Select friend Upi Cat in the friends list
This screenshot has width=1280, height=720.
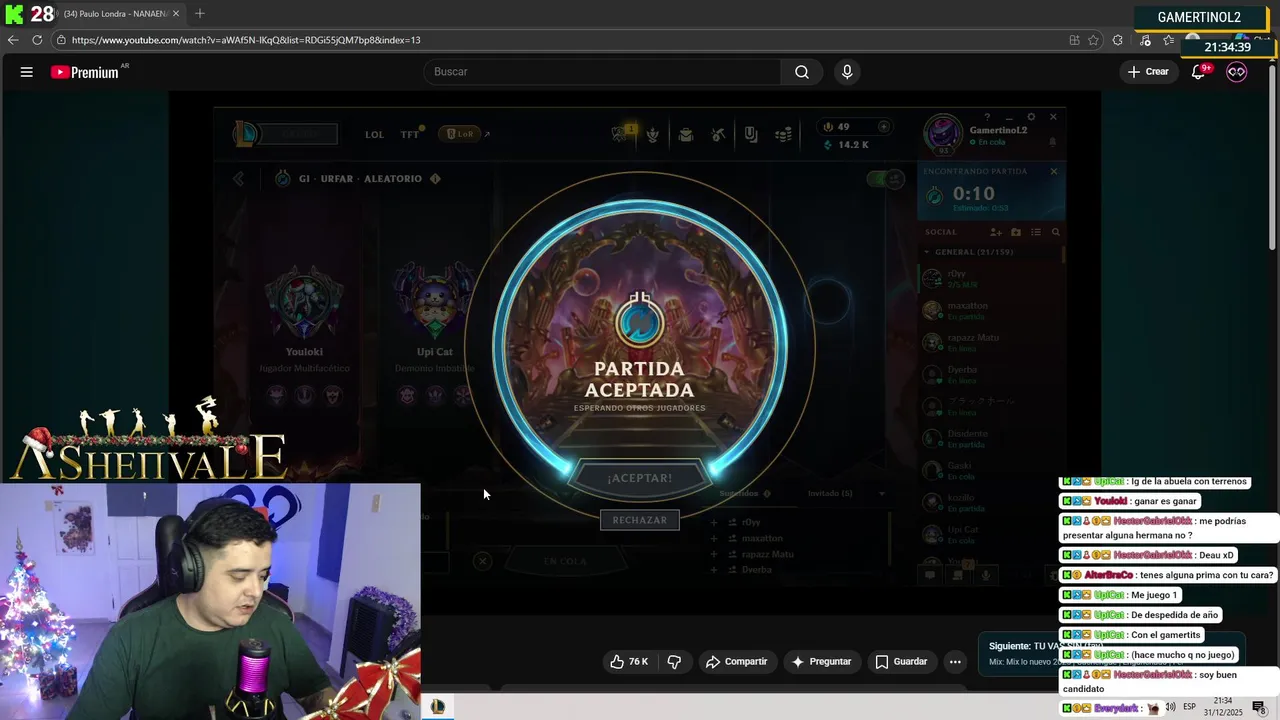[x=988, y=535]
